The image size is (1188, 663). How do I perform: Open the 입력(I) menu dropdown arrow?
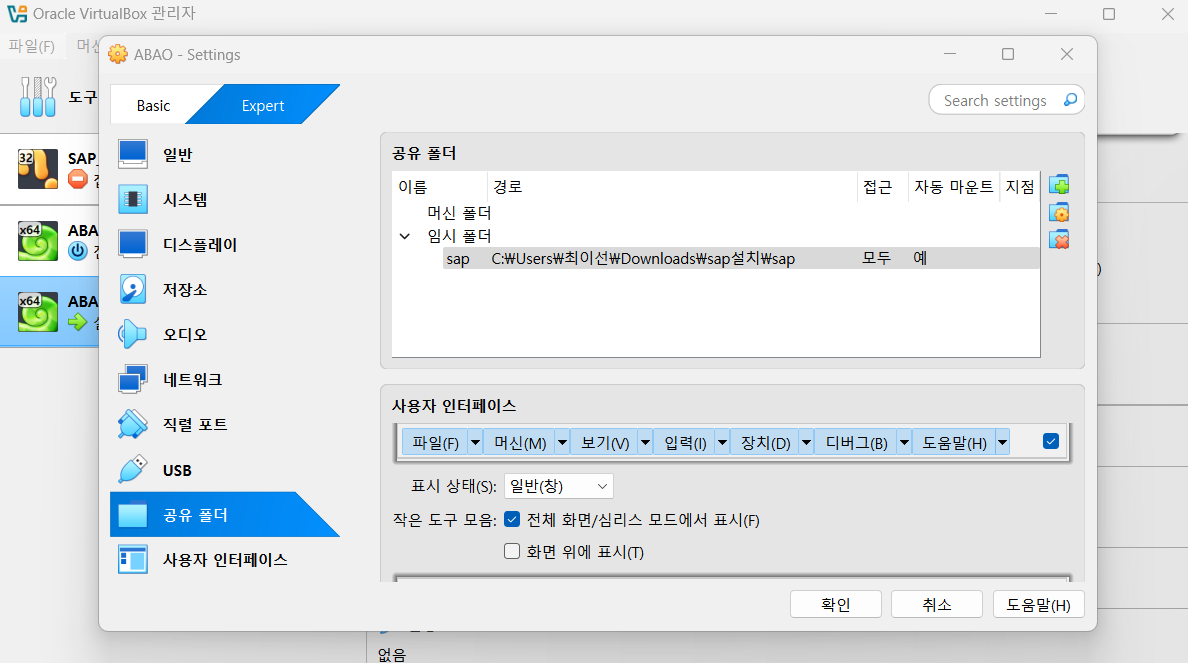[723, 443]
